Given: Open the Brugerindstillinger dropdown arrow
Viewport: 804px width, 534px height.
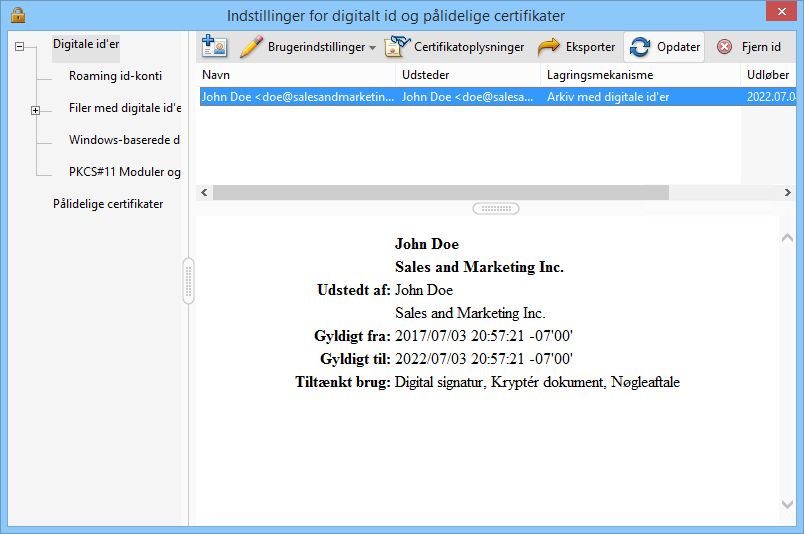Looking at the screenshot, I should point(372,48).
